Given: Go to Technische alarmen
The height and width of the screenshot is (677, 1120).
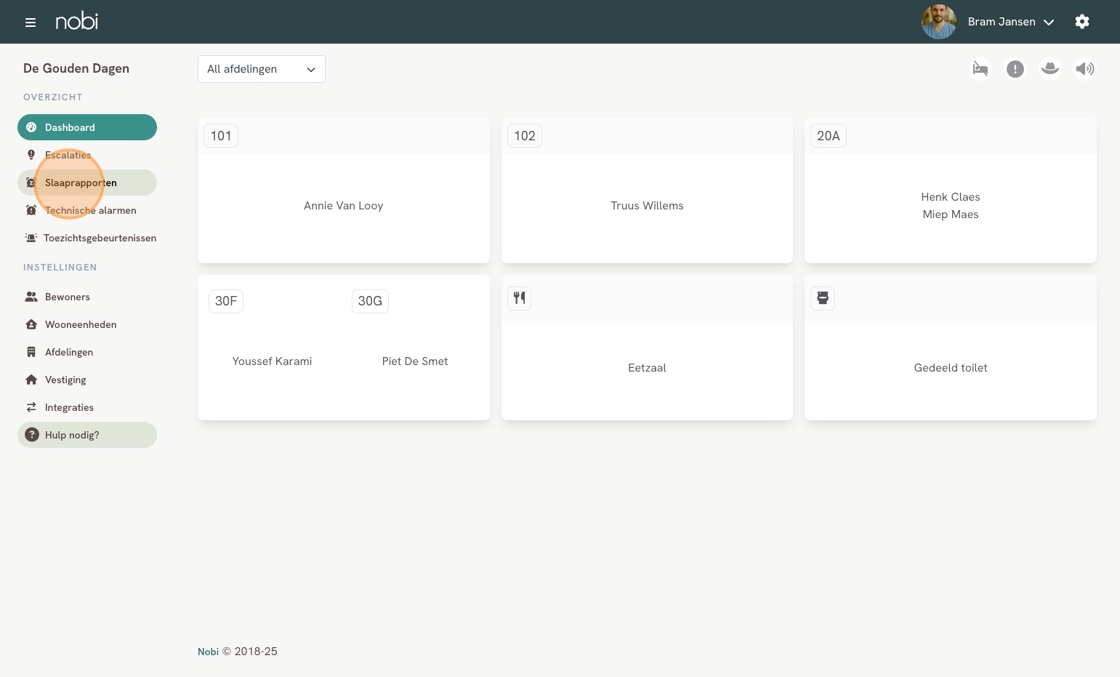Looking at the screenshot, I should [x=90, y=211].
